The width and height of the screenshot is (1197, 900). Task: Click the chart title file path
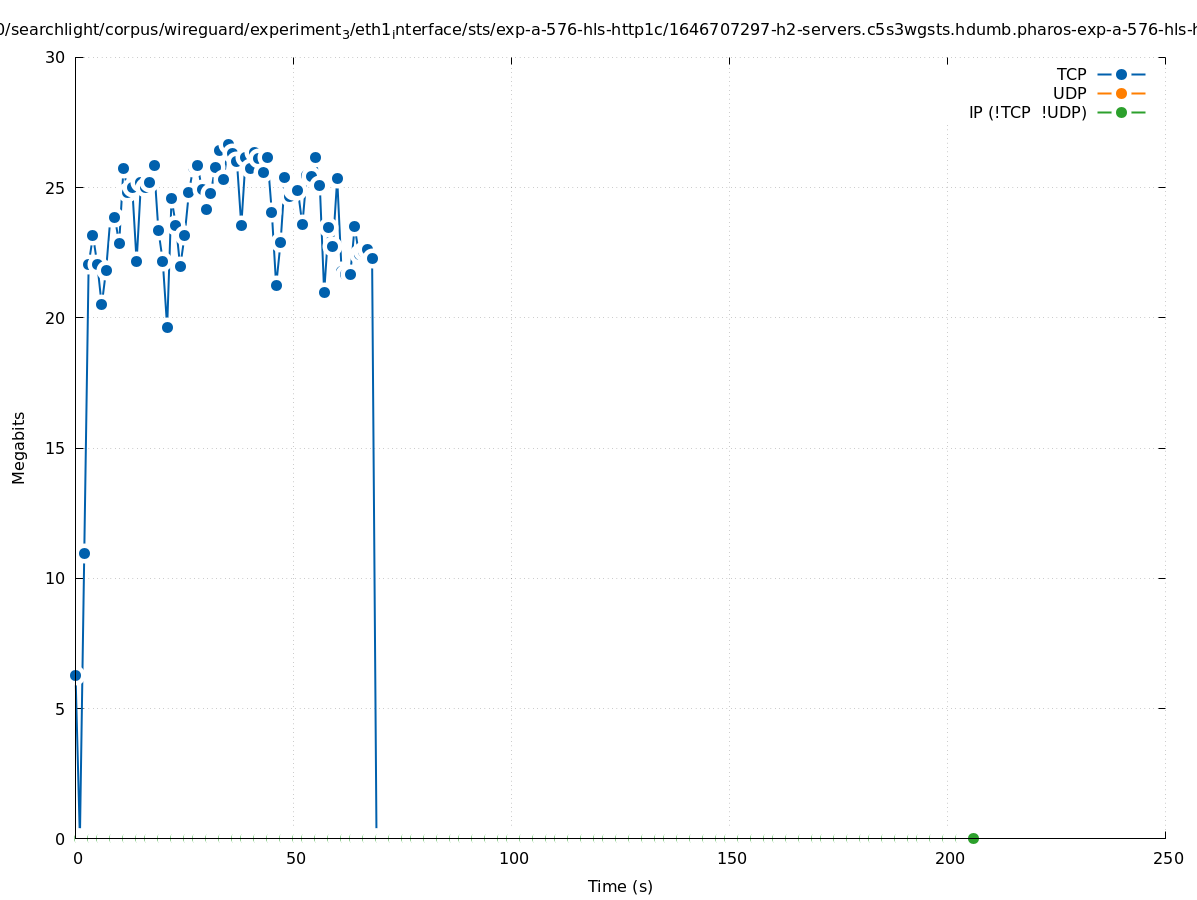(598, 30)
